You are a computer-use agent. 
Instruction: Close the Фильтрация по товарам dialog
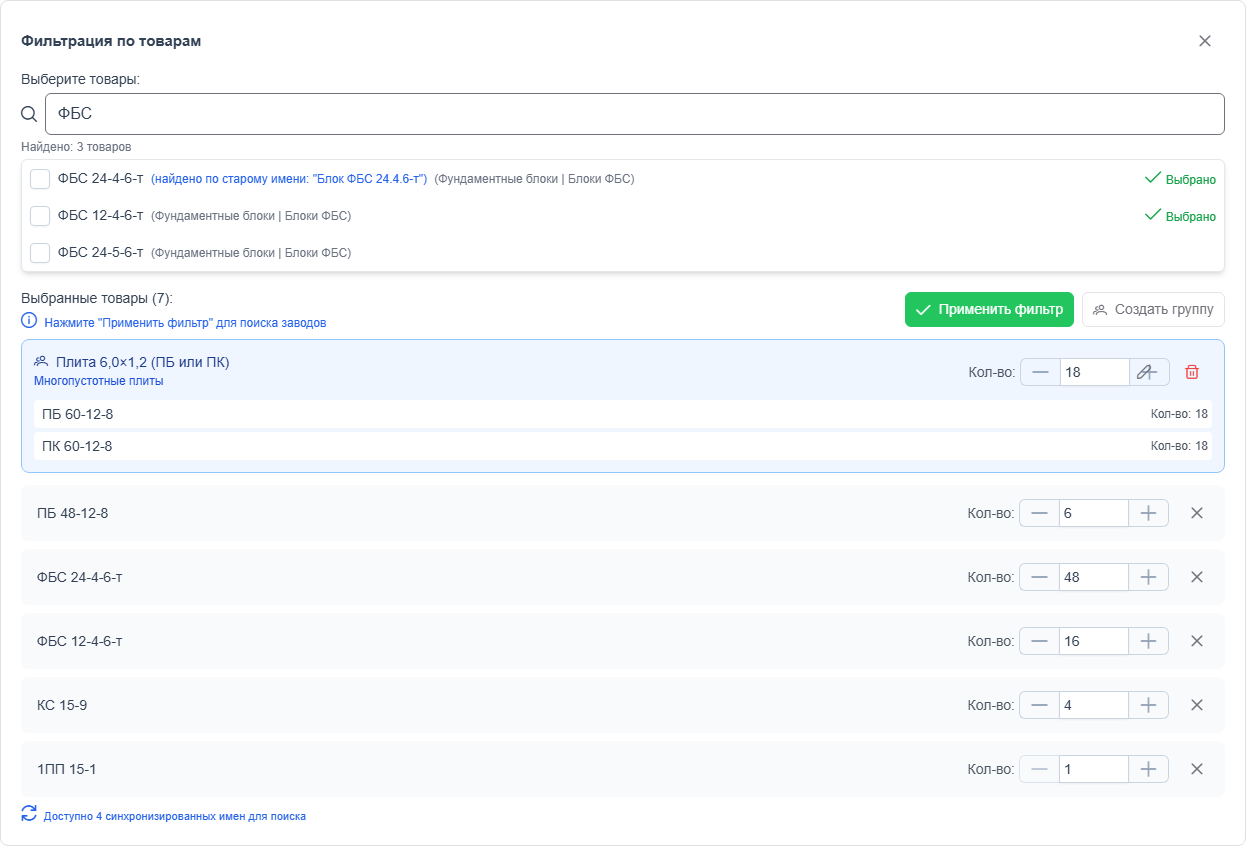(1205, 41)
